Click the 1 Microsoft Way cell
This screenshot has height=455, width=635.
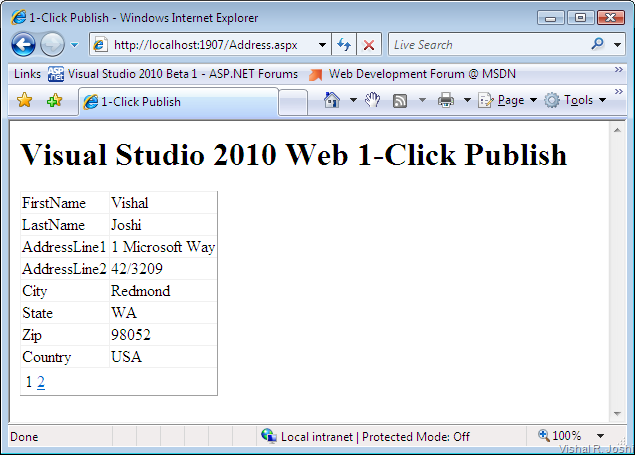click(163, 247)
